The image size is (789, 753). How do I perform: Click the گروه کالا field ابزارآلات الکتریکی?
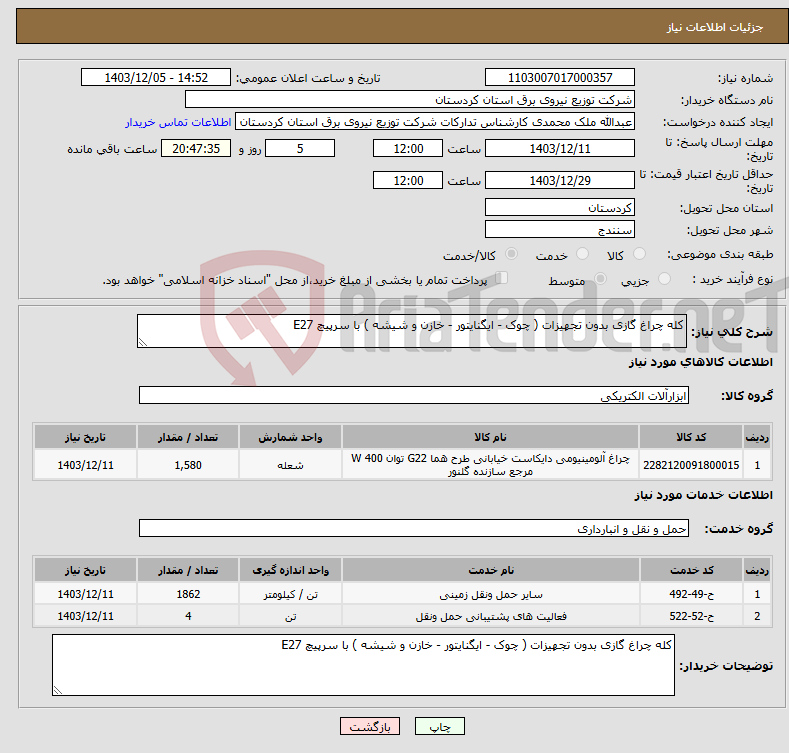[414, 395]
